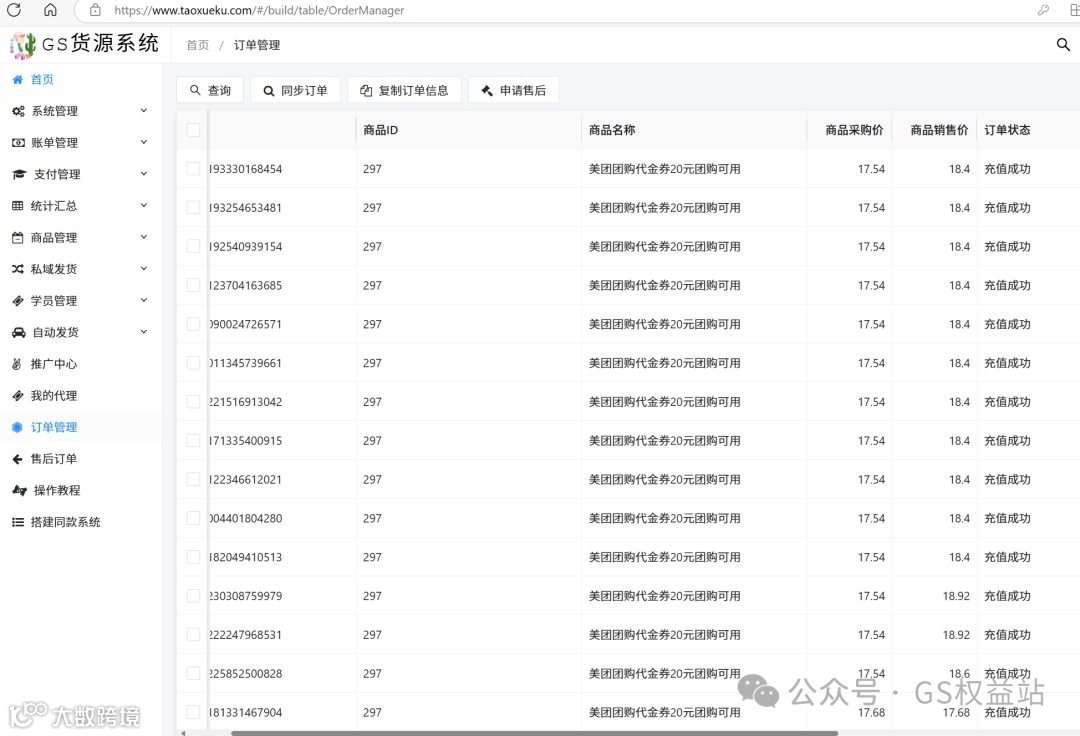Click the horizontal scrollbar thumb under the table

[534, 733]
